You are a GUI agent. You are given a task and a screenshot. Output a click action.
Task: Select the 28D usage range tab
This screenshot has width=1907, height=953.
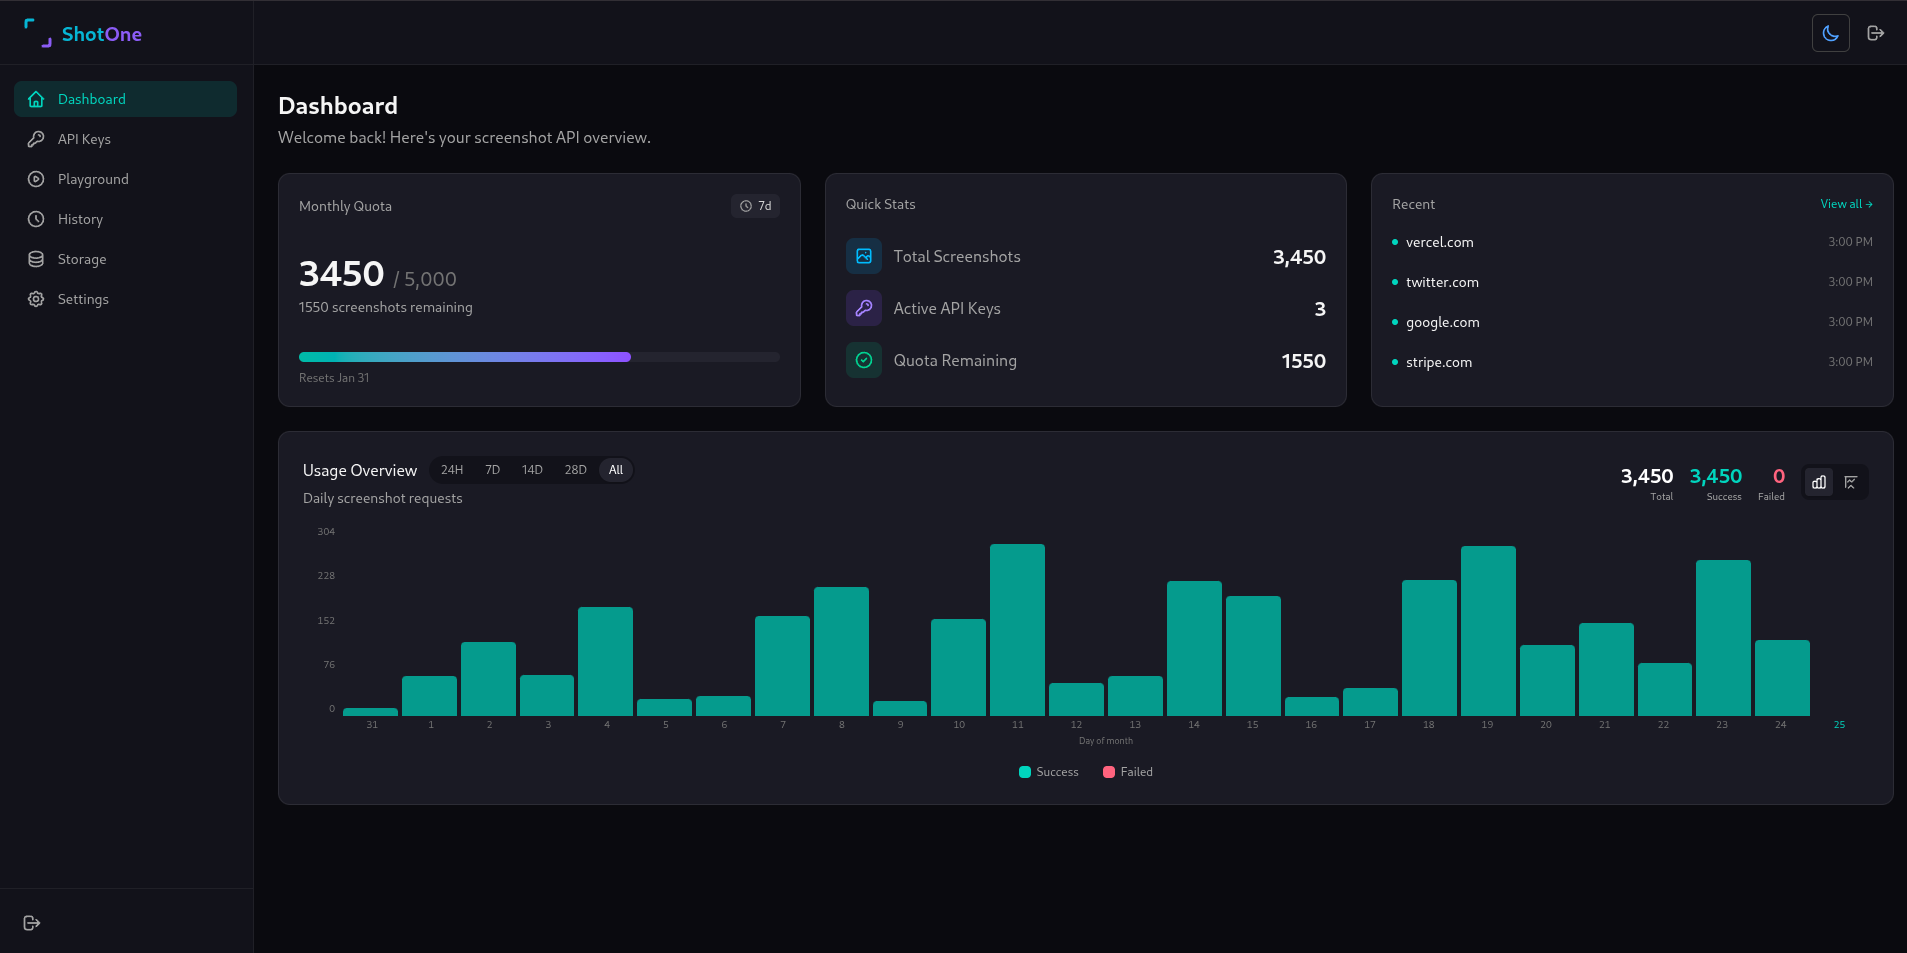tap(575, 469)
